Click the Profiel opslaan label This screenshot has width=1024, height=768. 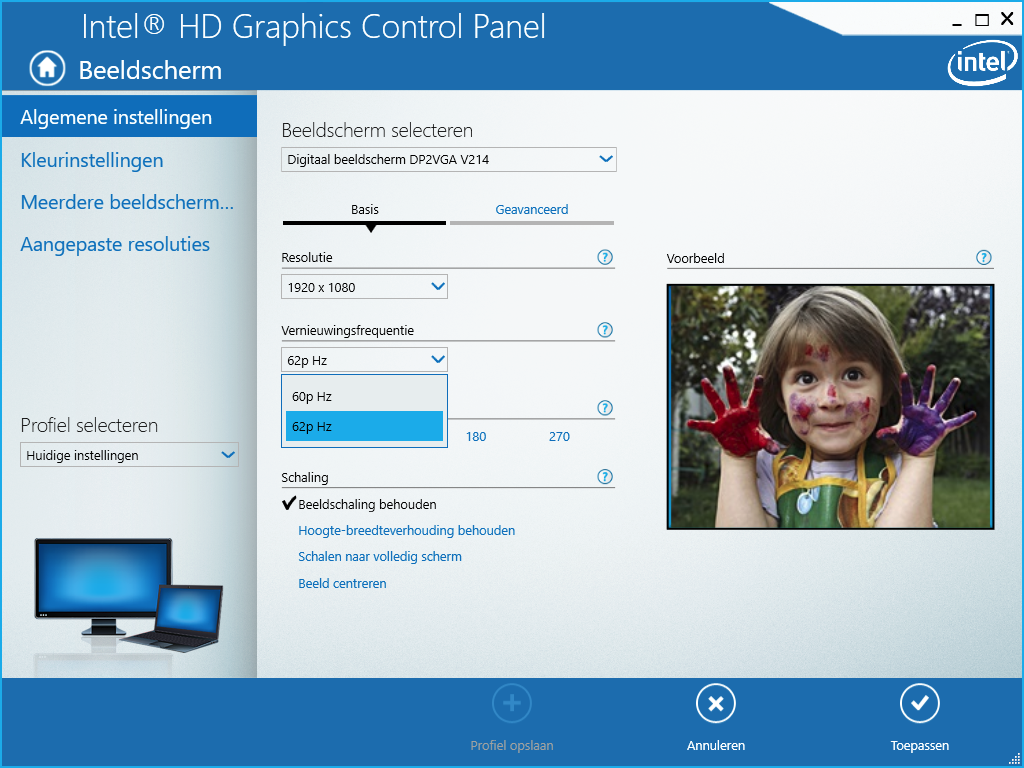[512, 746]
